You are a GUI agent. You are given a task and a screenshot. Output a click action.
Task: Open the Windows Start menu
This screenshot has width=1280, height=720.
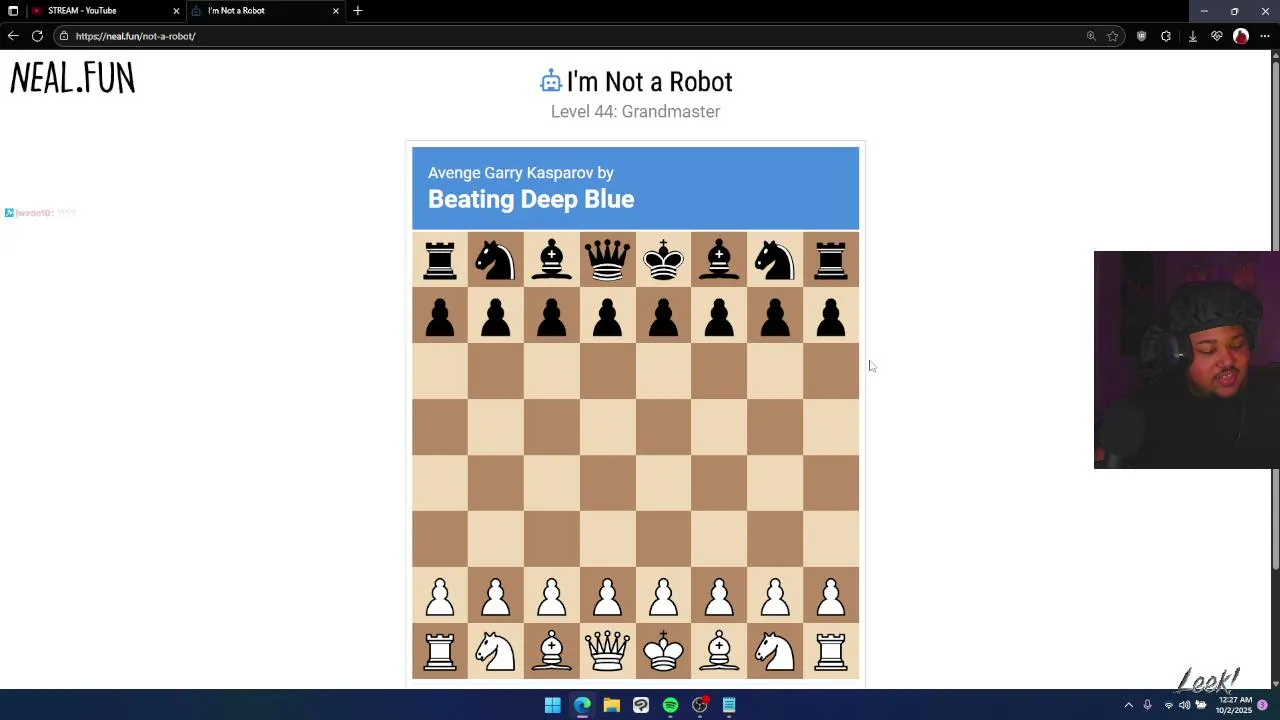[x=552, y=705]
